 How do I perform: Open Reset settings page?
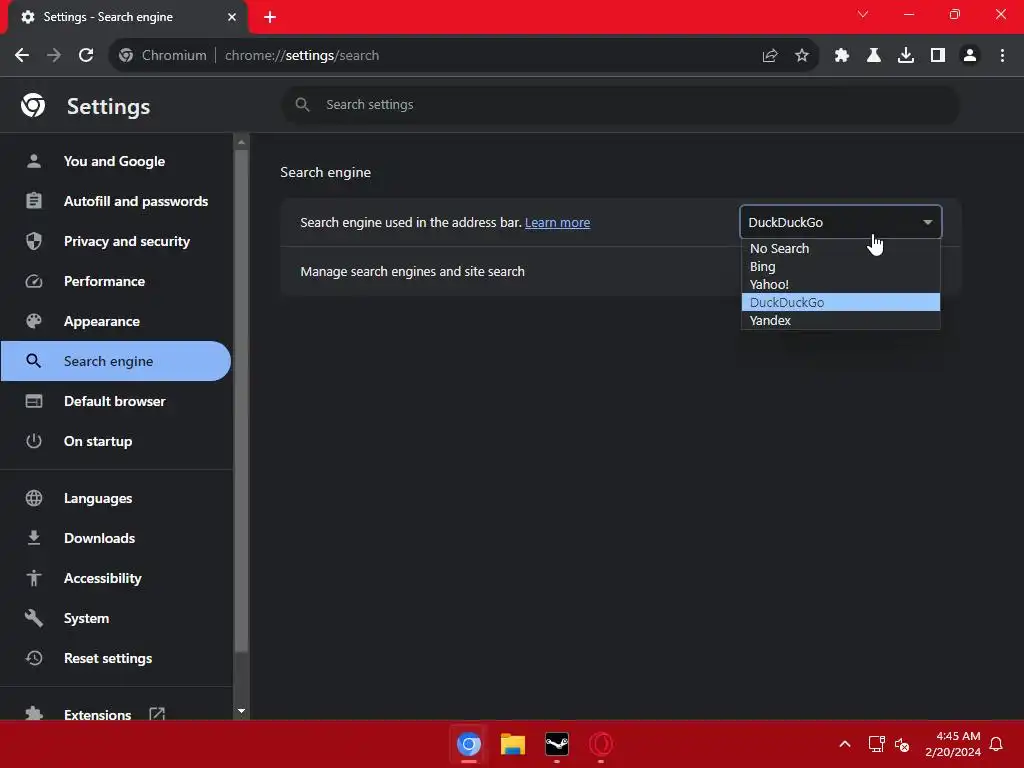(x=116, y=658)
